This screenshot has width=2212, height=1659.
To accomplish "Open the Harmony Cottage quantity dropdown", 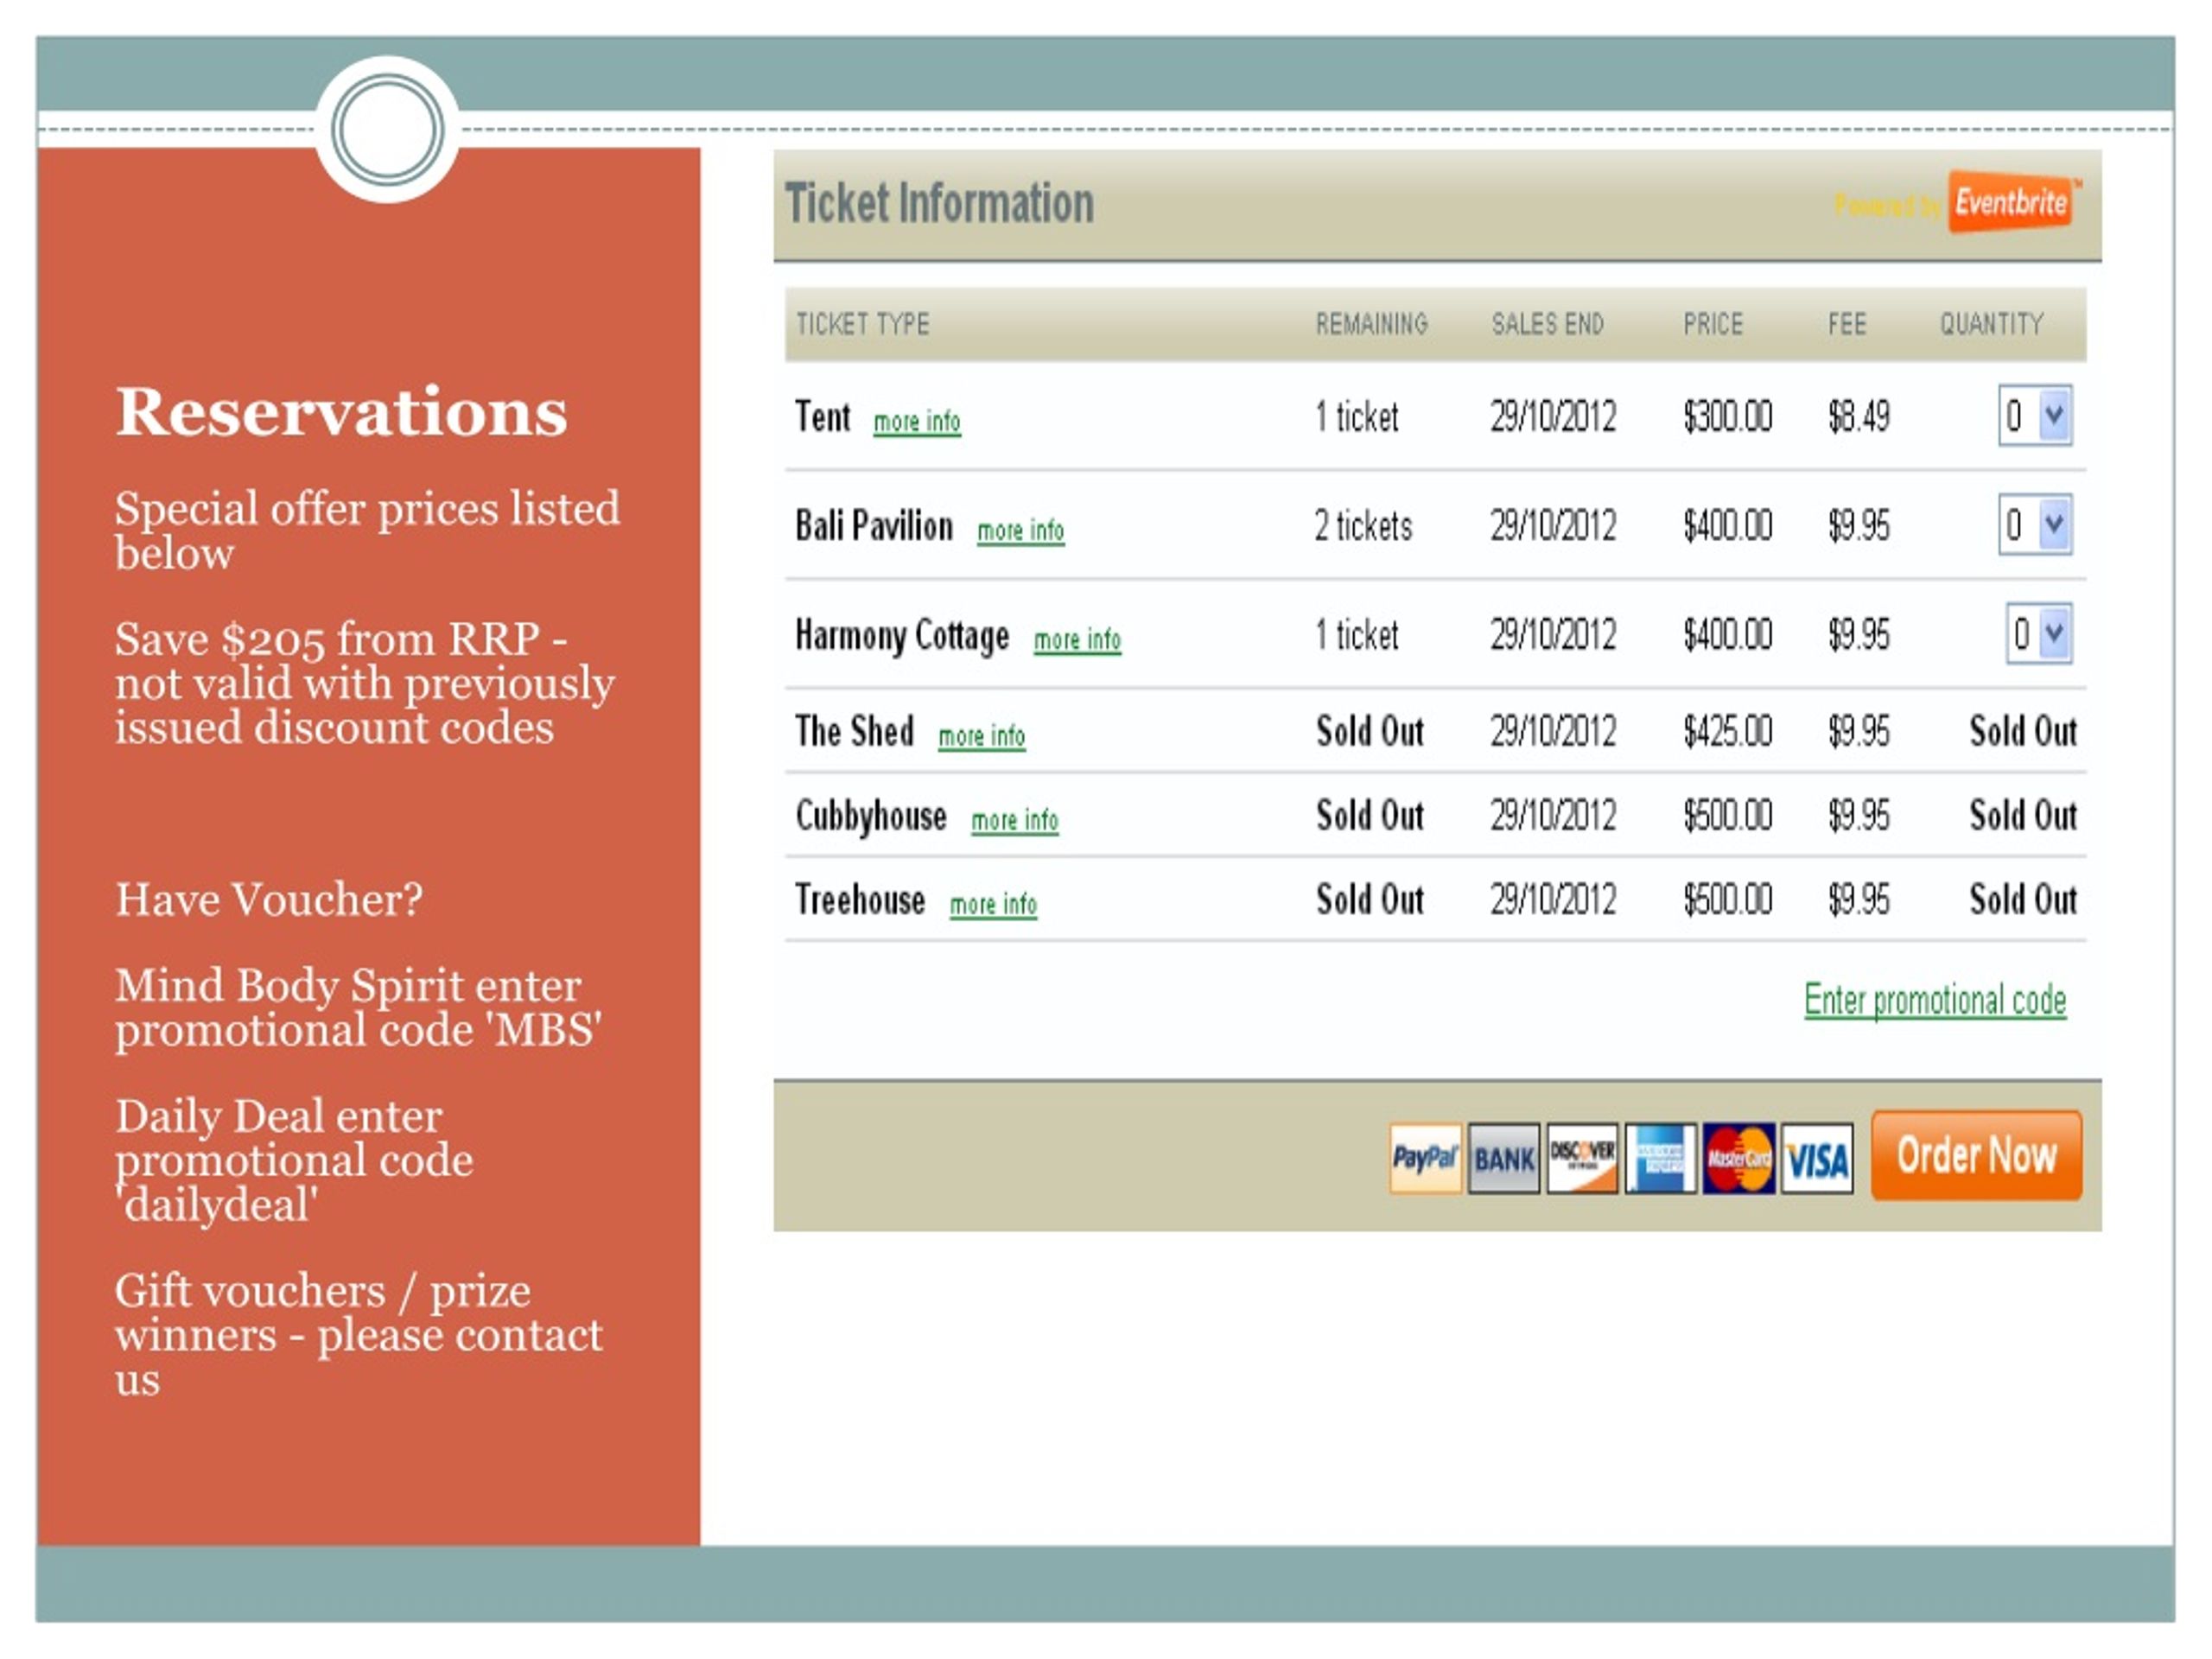I will 2053,632.
